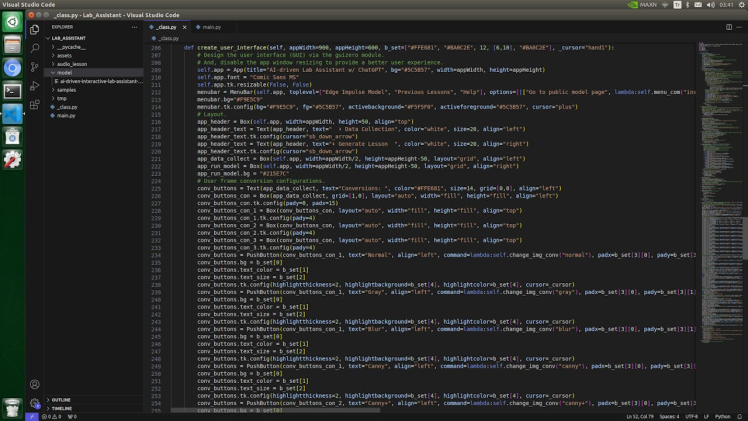748x421 pixels.
Task: Expand the audio_lesson folder
Action: tap(71, 64)
